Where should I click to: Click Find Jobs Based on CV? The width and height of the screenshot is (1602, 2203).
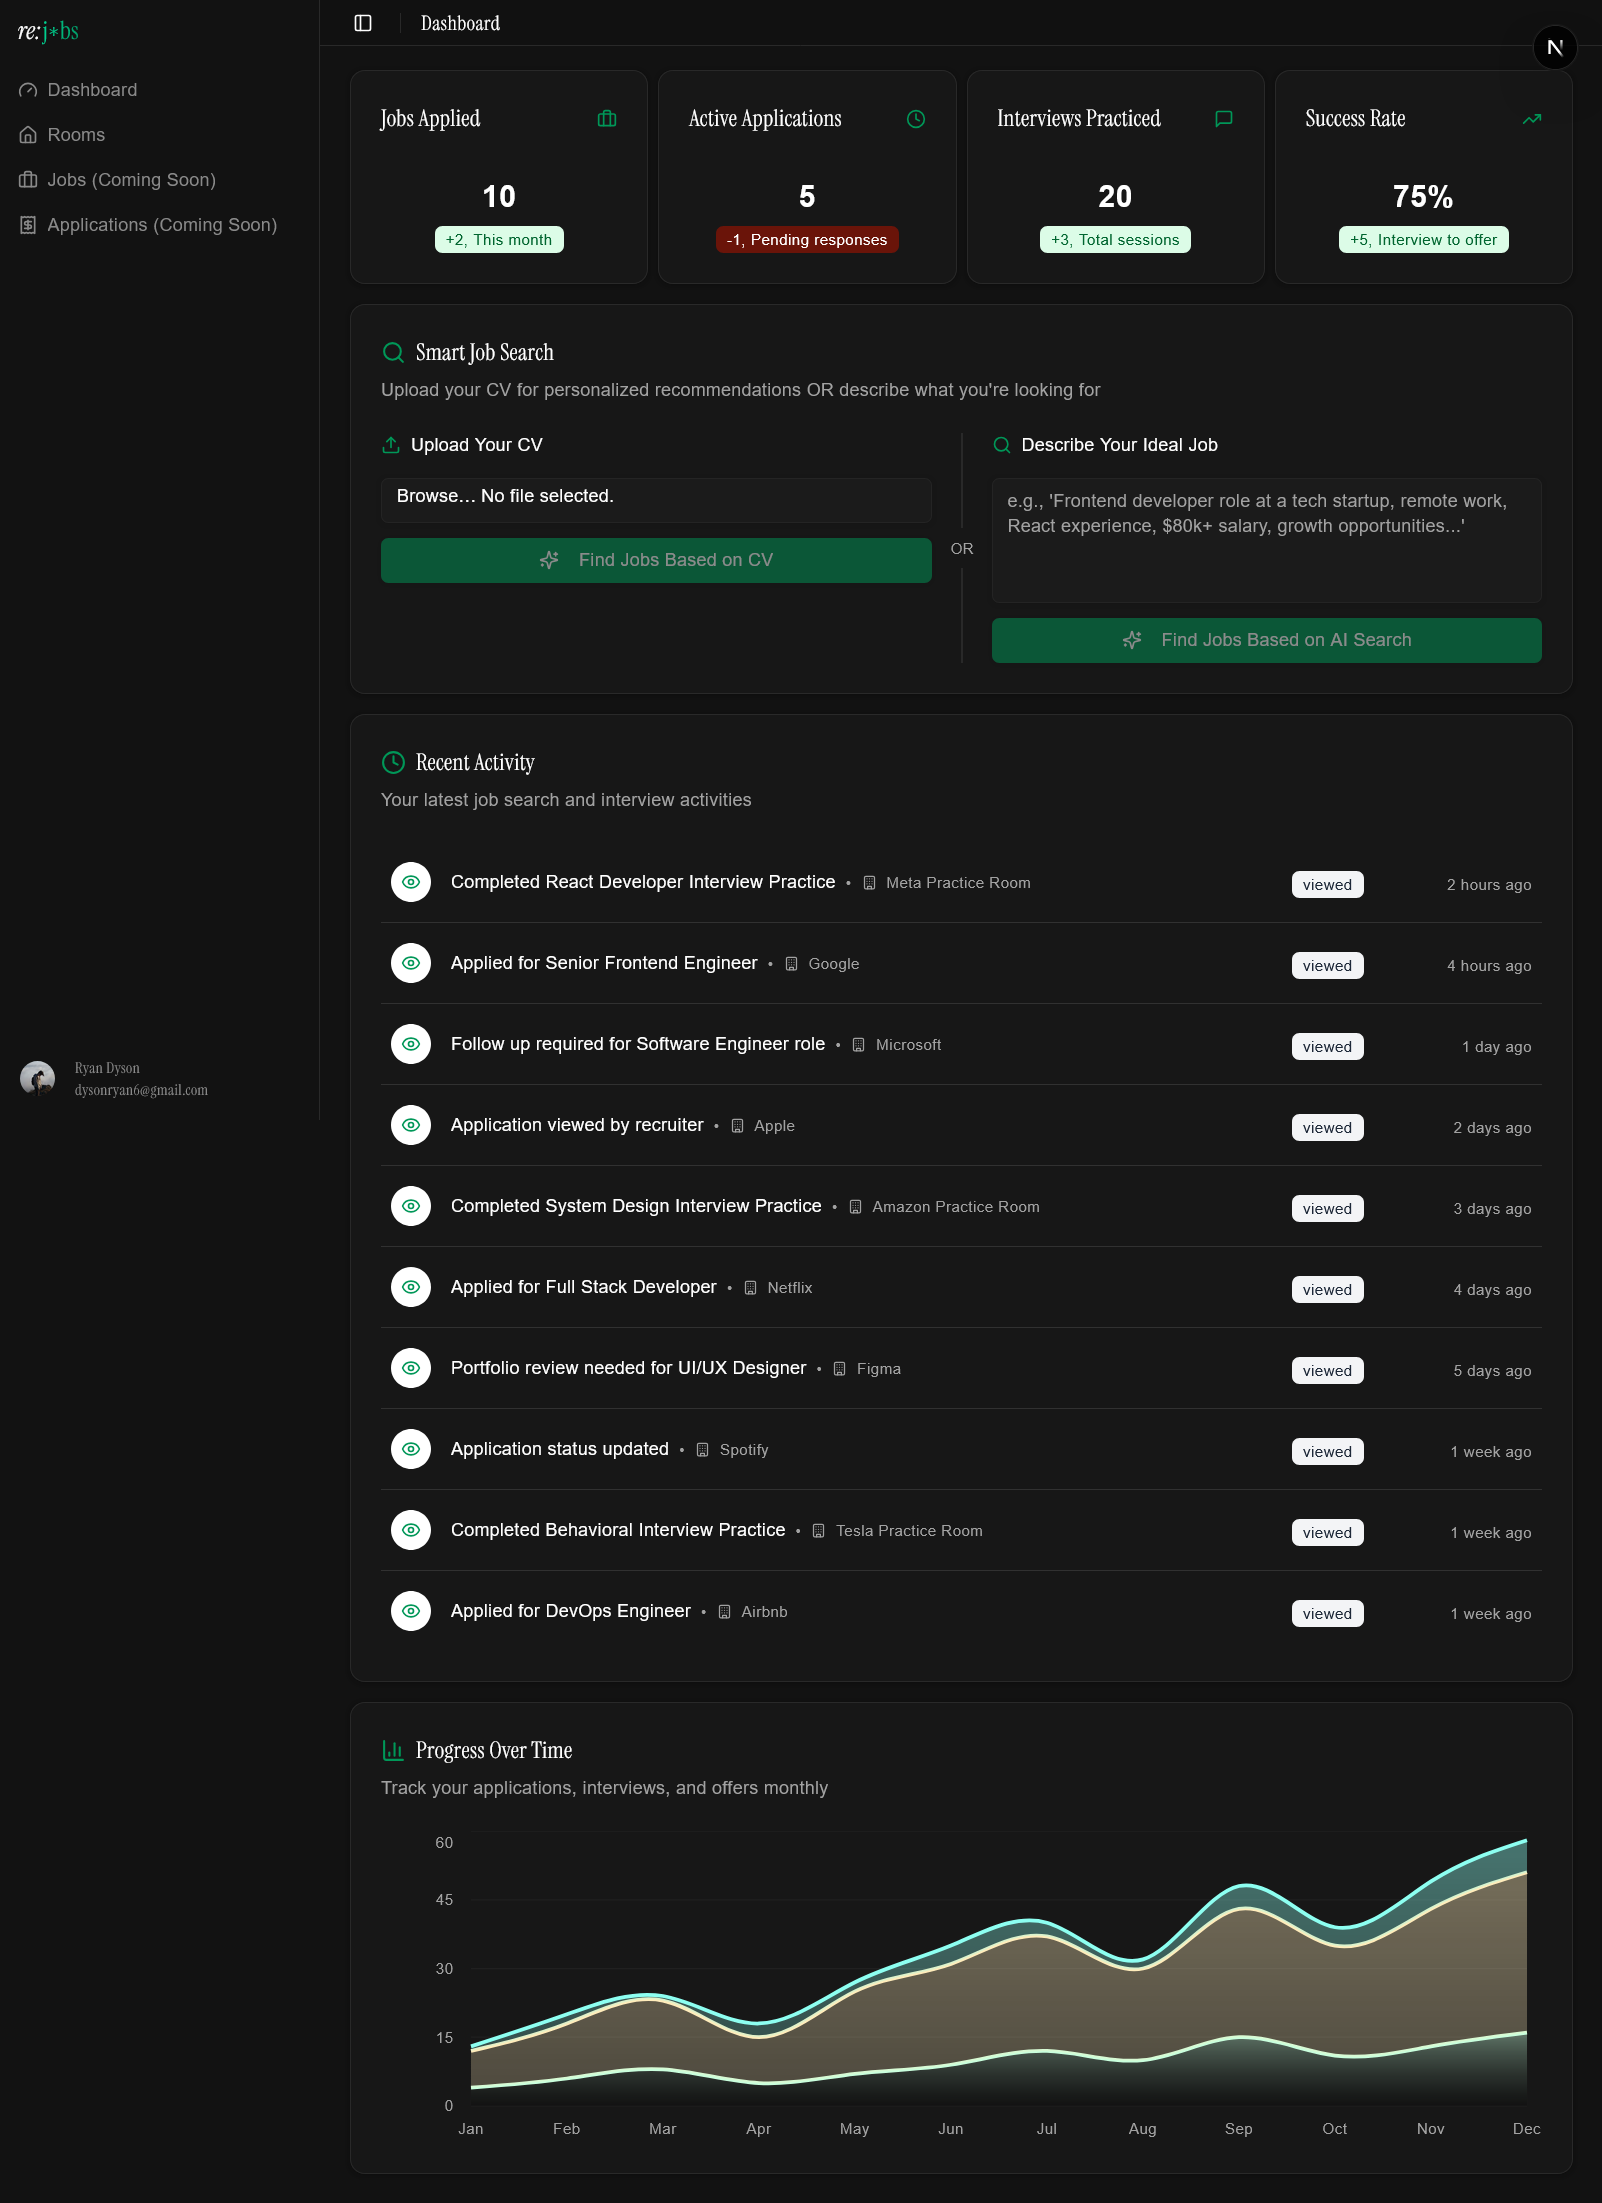tap(656, 560)
